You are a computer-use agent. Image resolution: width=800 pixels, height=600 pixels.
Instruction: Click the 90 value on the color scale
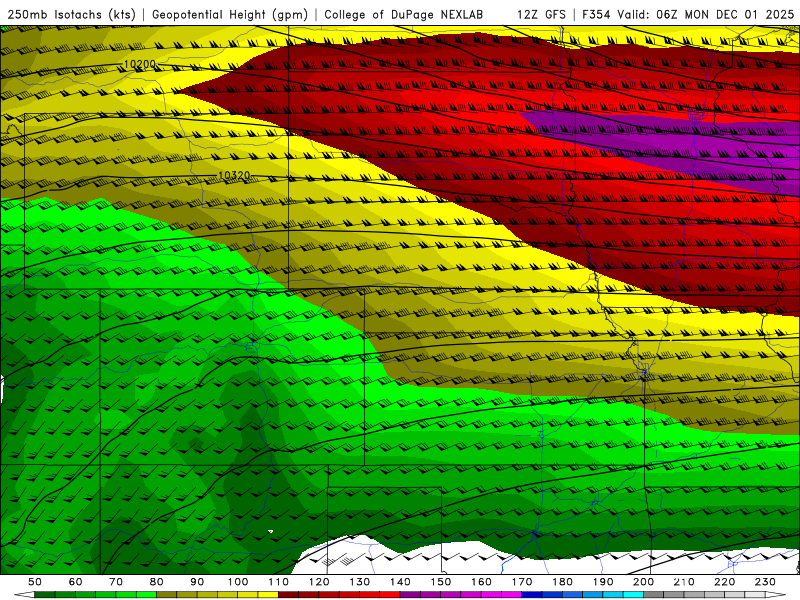tap(197, 582)
